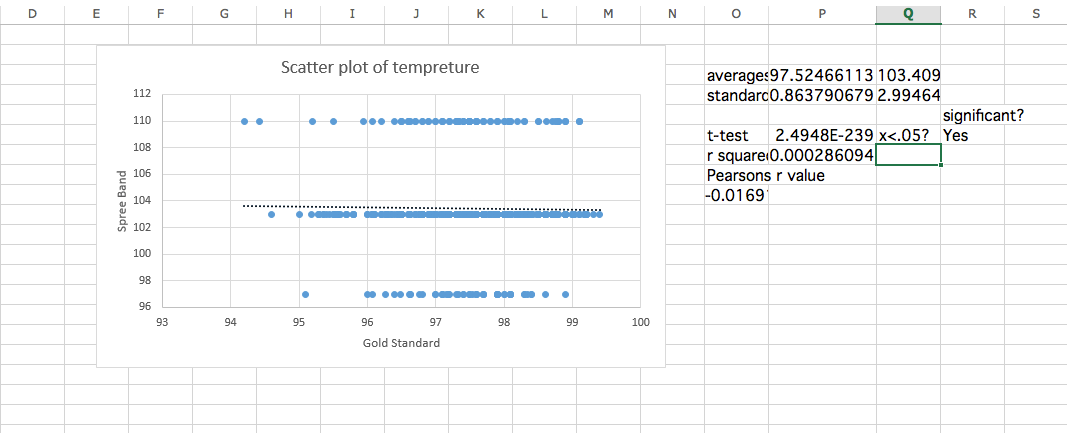Select the cell containing 103.409
This screenshot has width=1067, height=433.
click(x=908, y=76)
